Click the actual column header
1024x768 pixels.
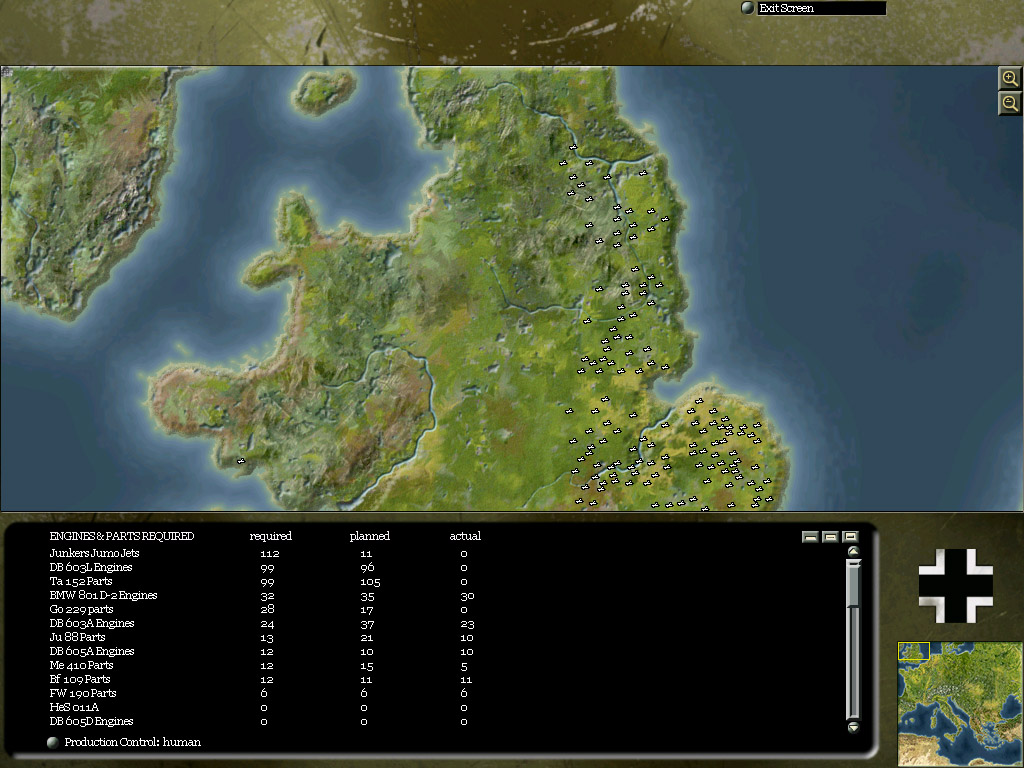(x=465, y=536)
